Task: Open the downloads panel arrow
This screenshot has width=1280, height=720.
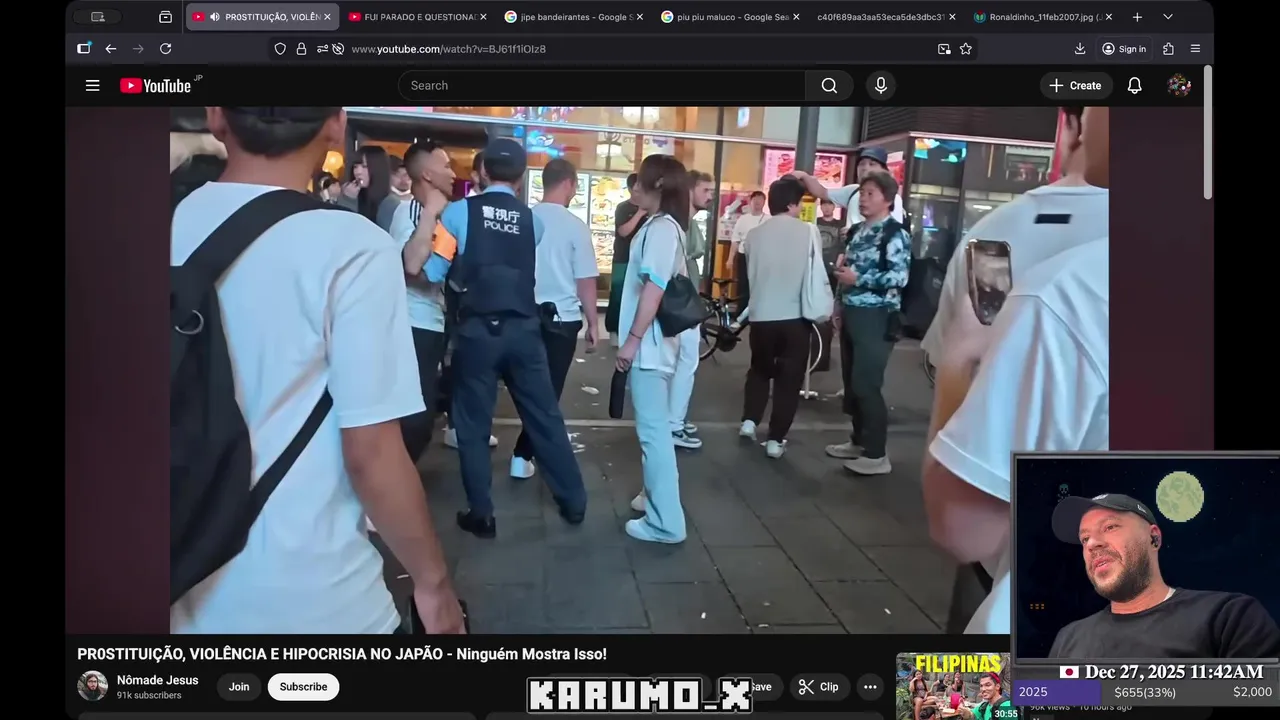Action: pyautogui.click(x=1080, y=49)
